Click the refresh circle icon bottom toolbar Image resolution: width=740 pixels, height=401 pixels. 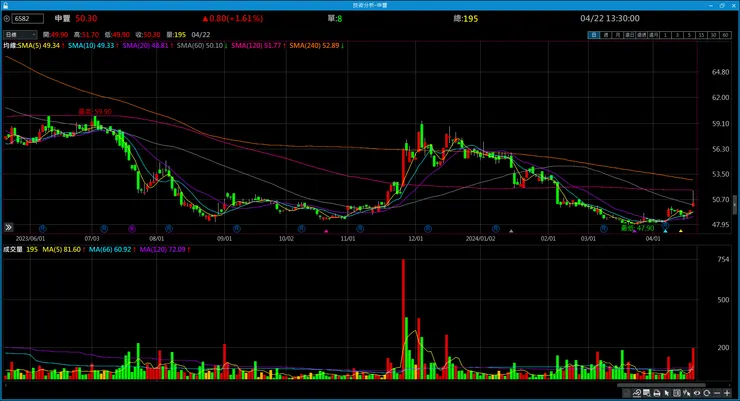706,393
